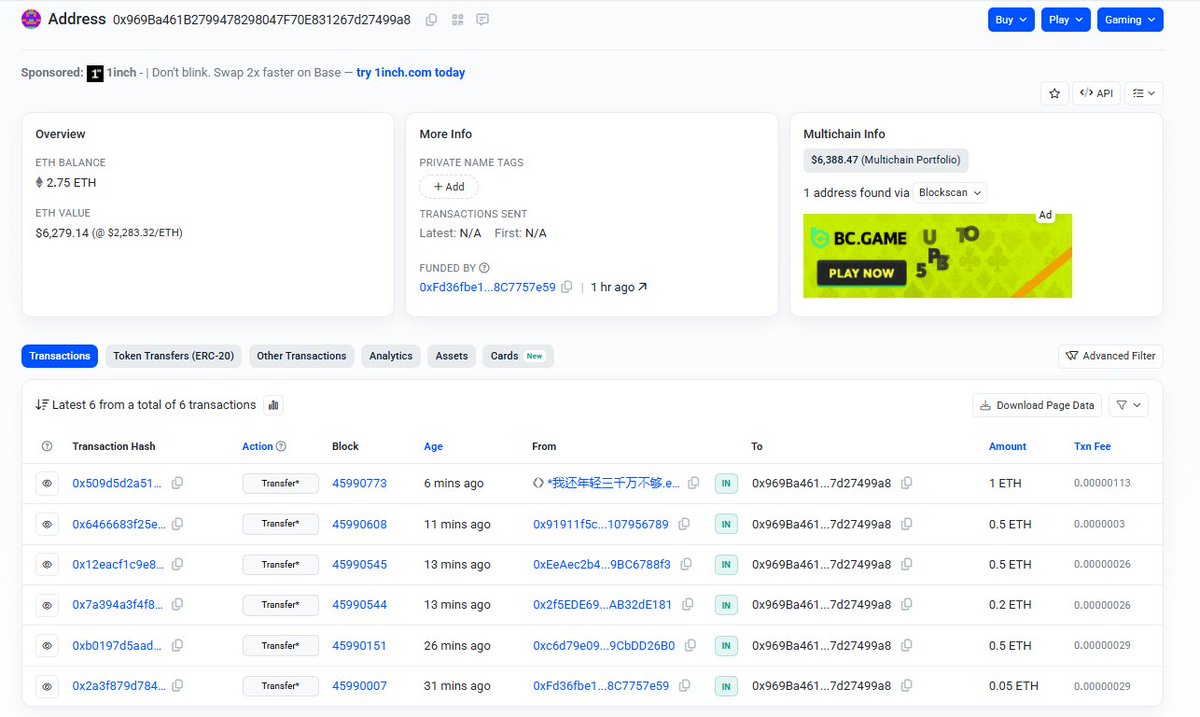1200x717 pixels.
Task: Open the 'try 1inch.com today' link
Action: click(410, 73)
